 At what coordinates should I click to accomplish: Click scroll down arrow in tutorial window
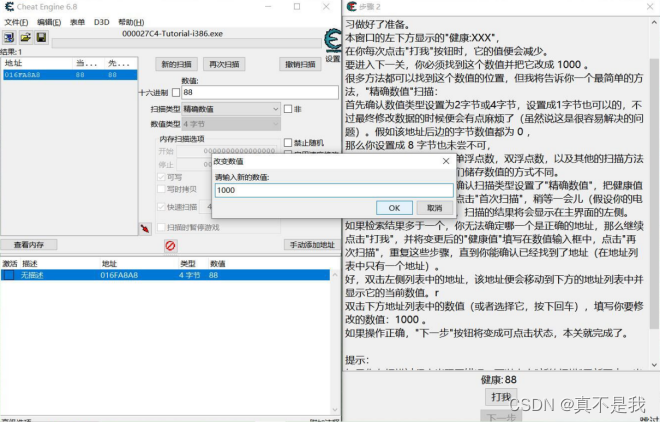(654, 364)
